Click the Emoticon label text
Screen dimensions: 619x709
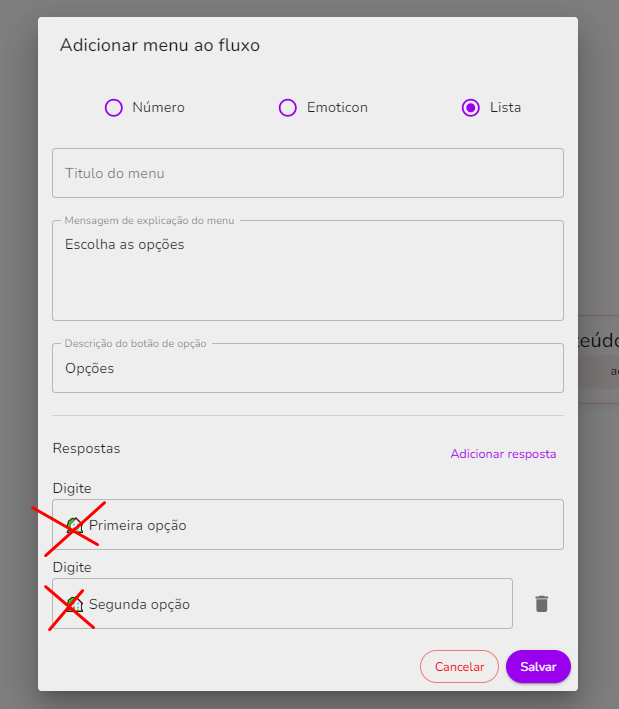point(337,108)
